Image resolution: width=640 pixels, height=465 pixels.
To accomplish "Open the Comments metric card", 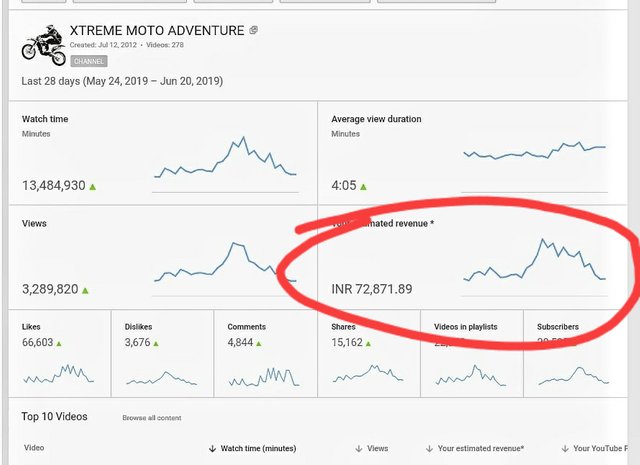I will coord(265,353).
